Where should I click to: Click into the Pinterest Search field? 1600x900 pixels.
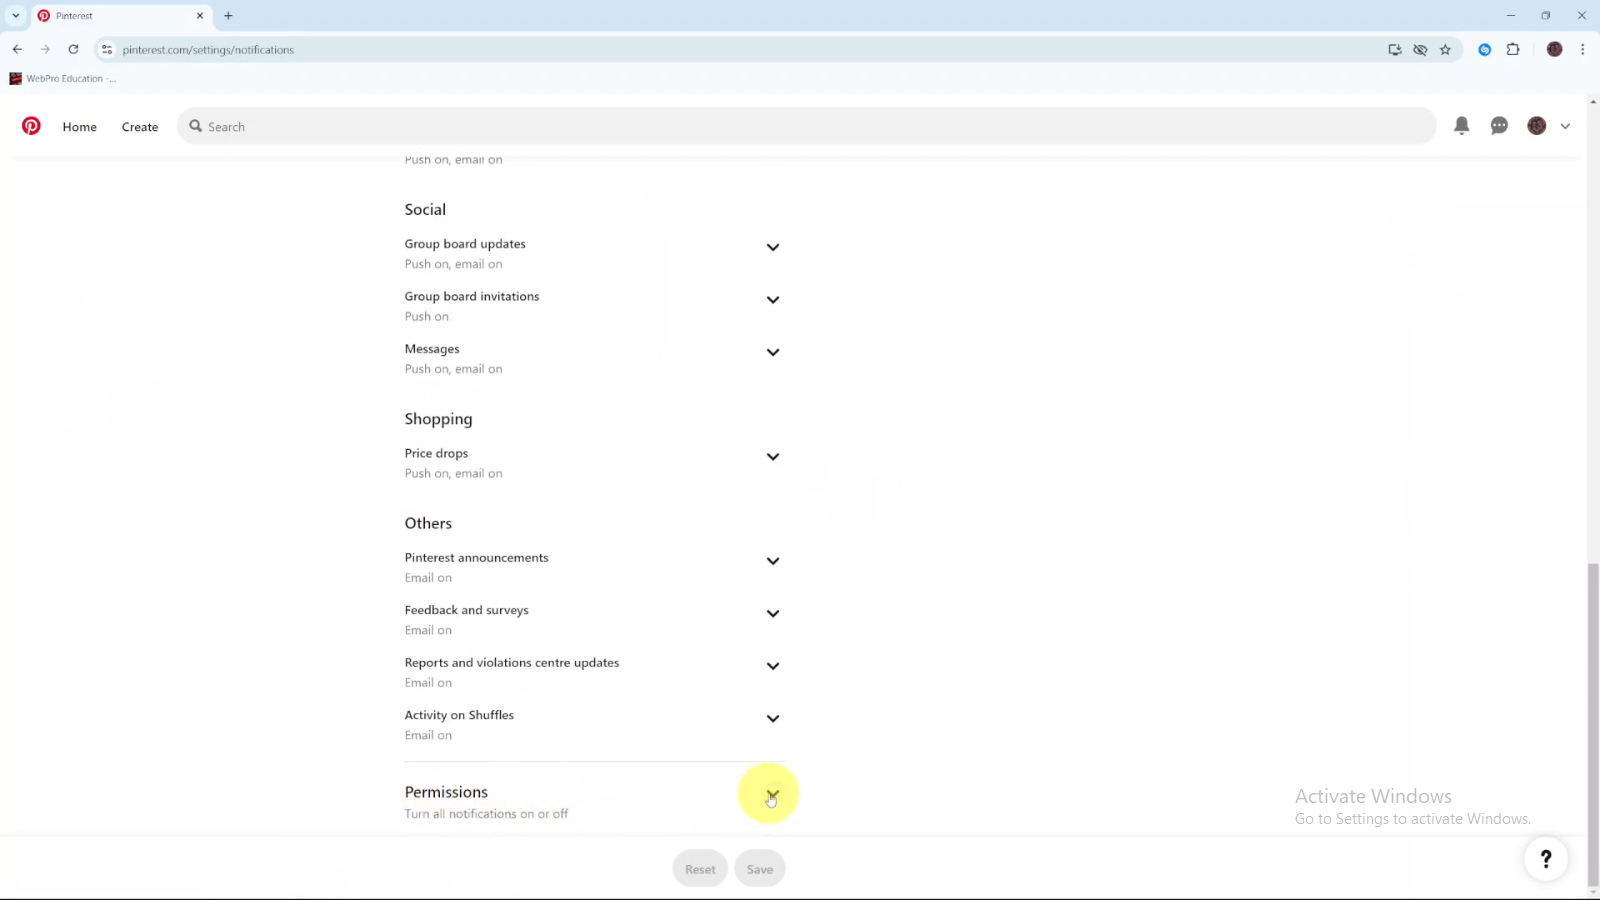click(x=806, y=126)
